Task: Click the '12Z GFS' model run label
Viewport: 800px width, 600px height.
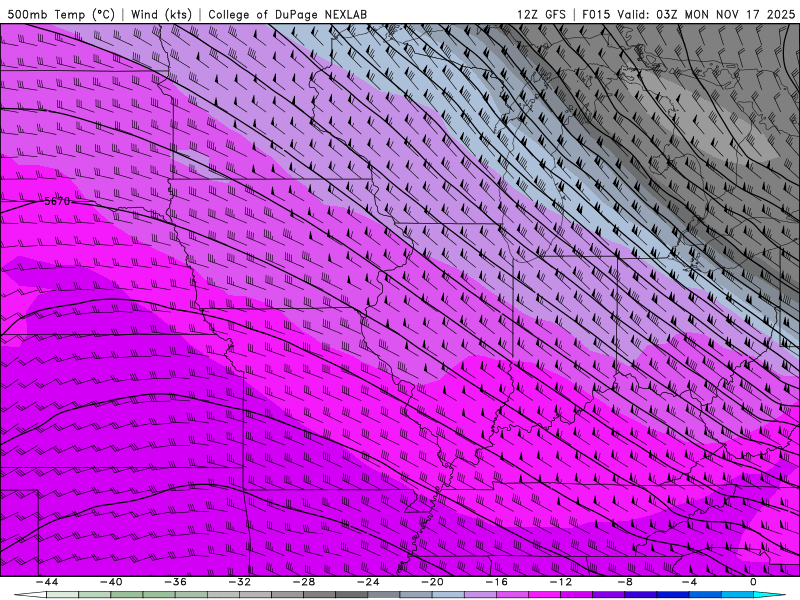Action: click(541, 14)
